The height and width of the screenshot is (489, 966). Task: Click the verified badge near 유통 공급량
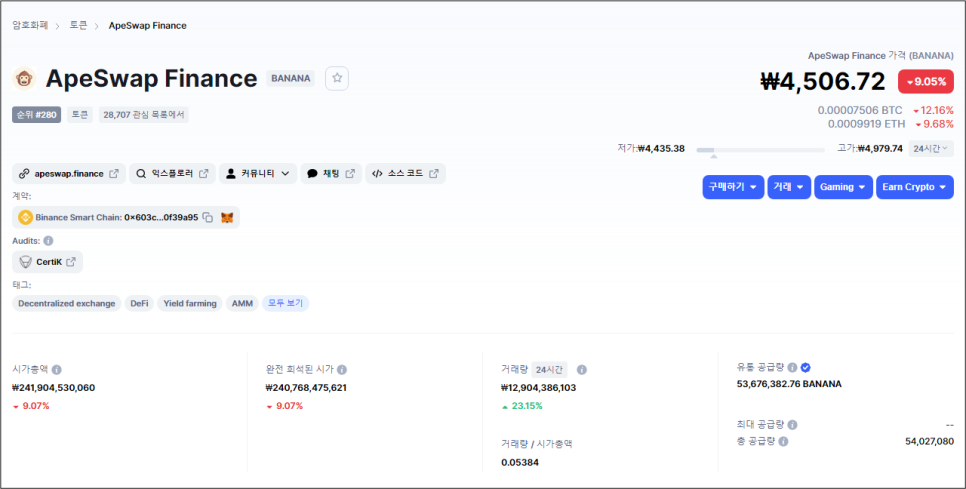pyautogui.click(x=805, y=368)
